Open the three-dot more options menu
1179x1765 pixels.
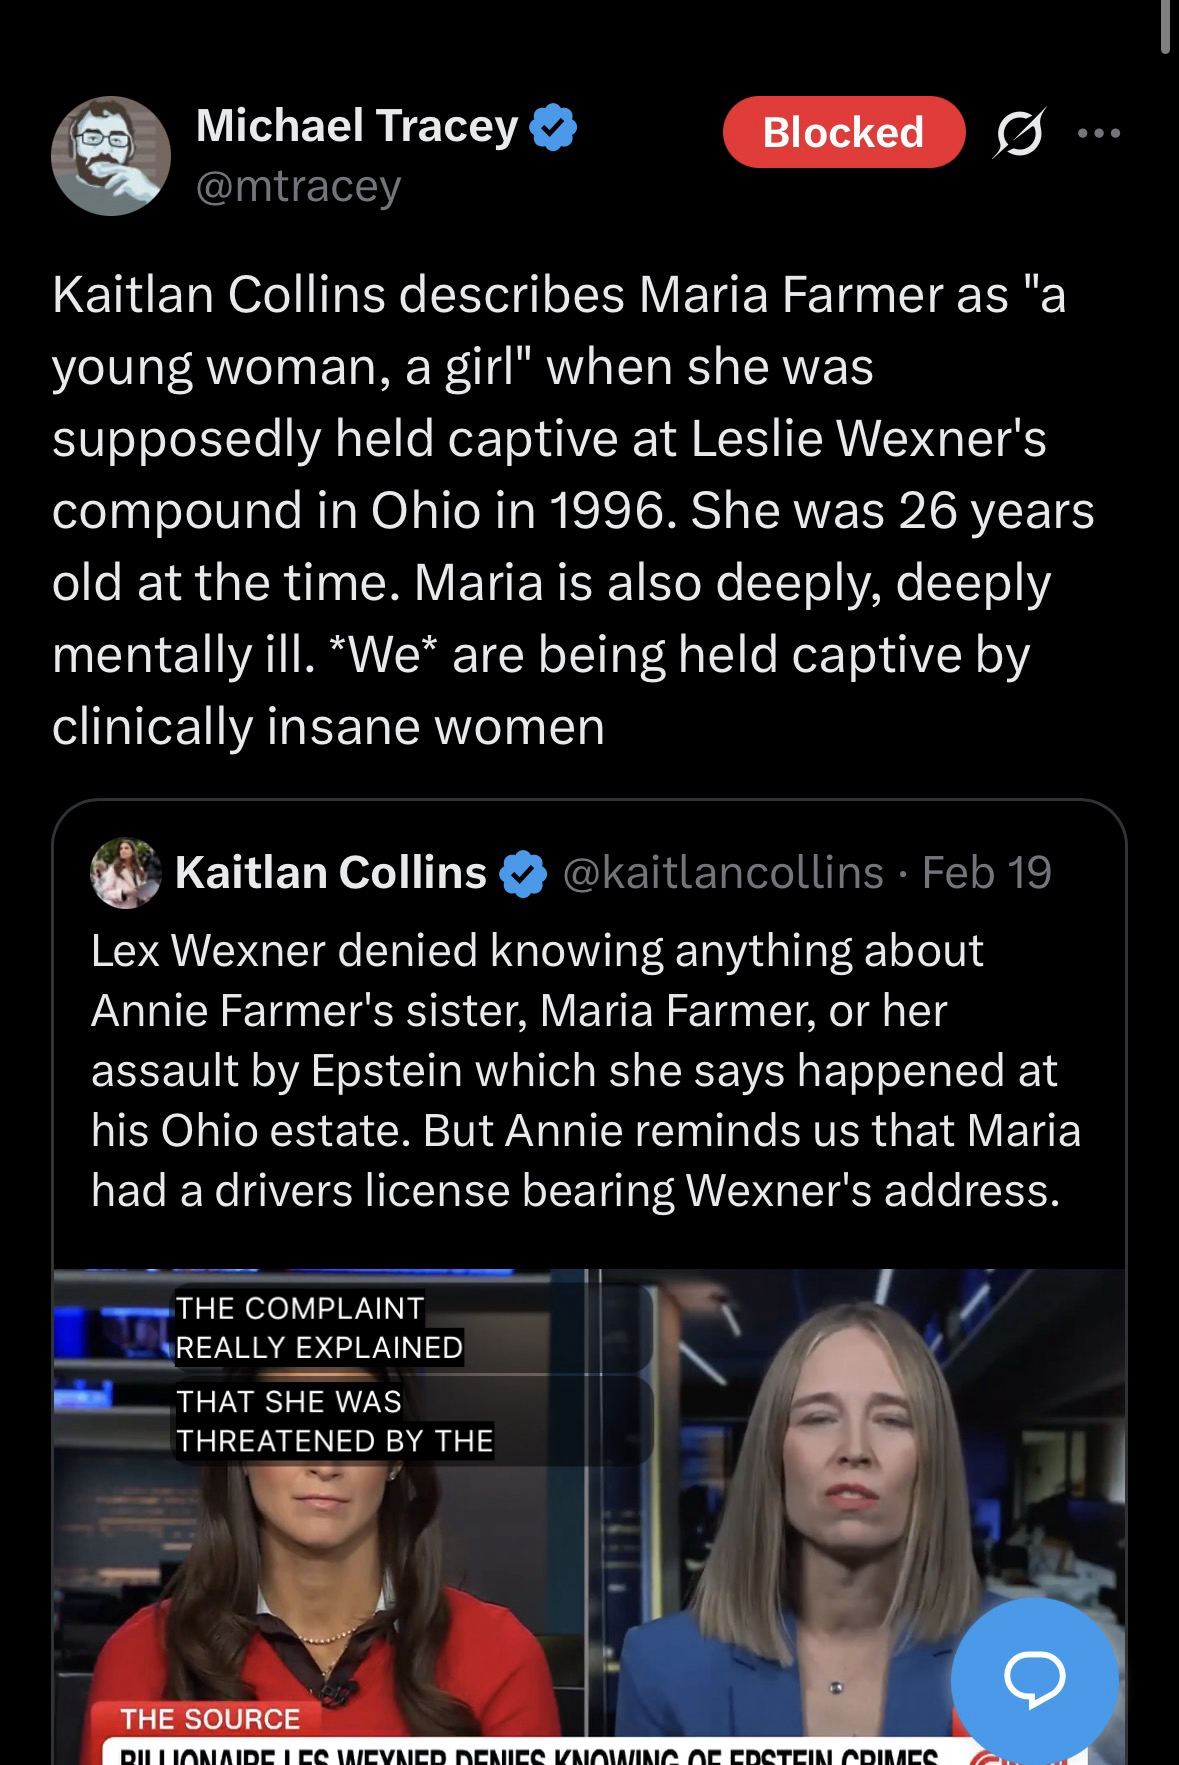(1099, 132)
